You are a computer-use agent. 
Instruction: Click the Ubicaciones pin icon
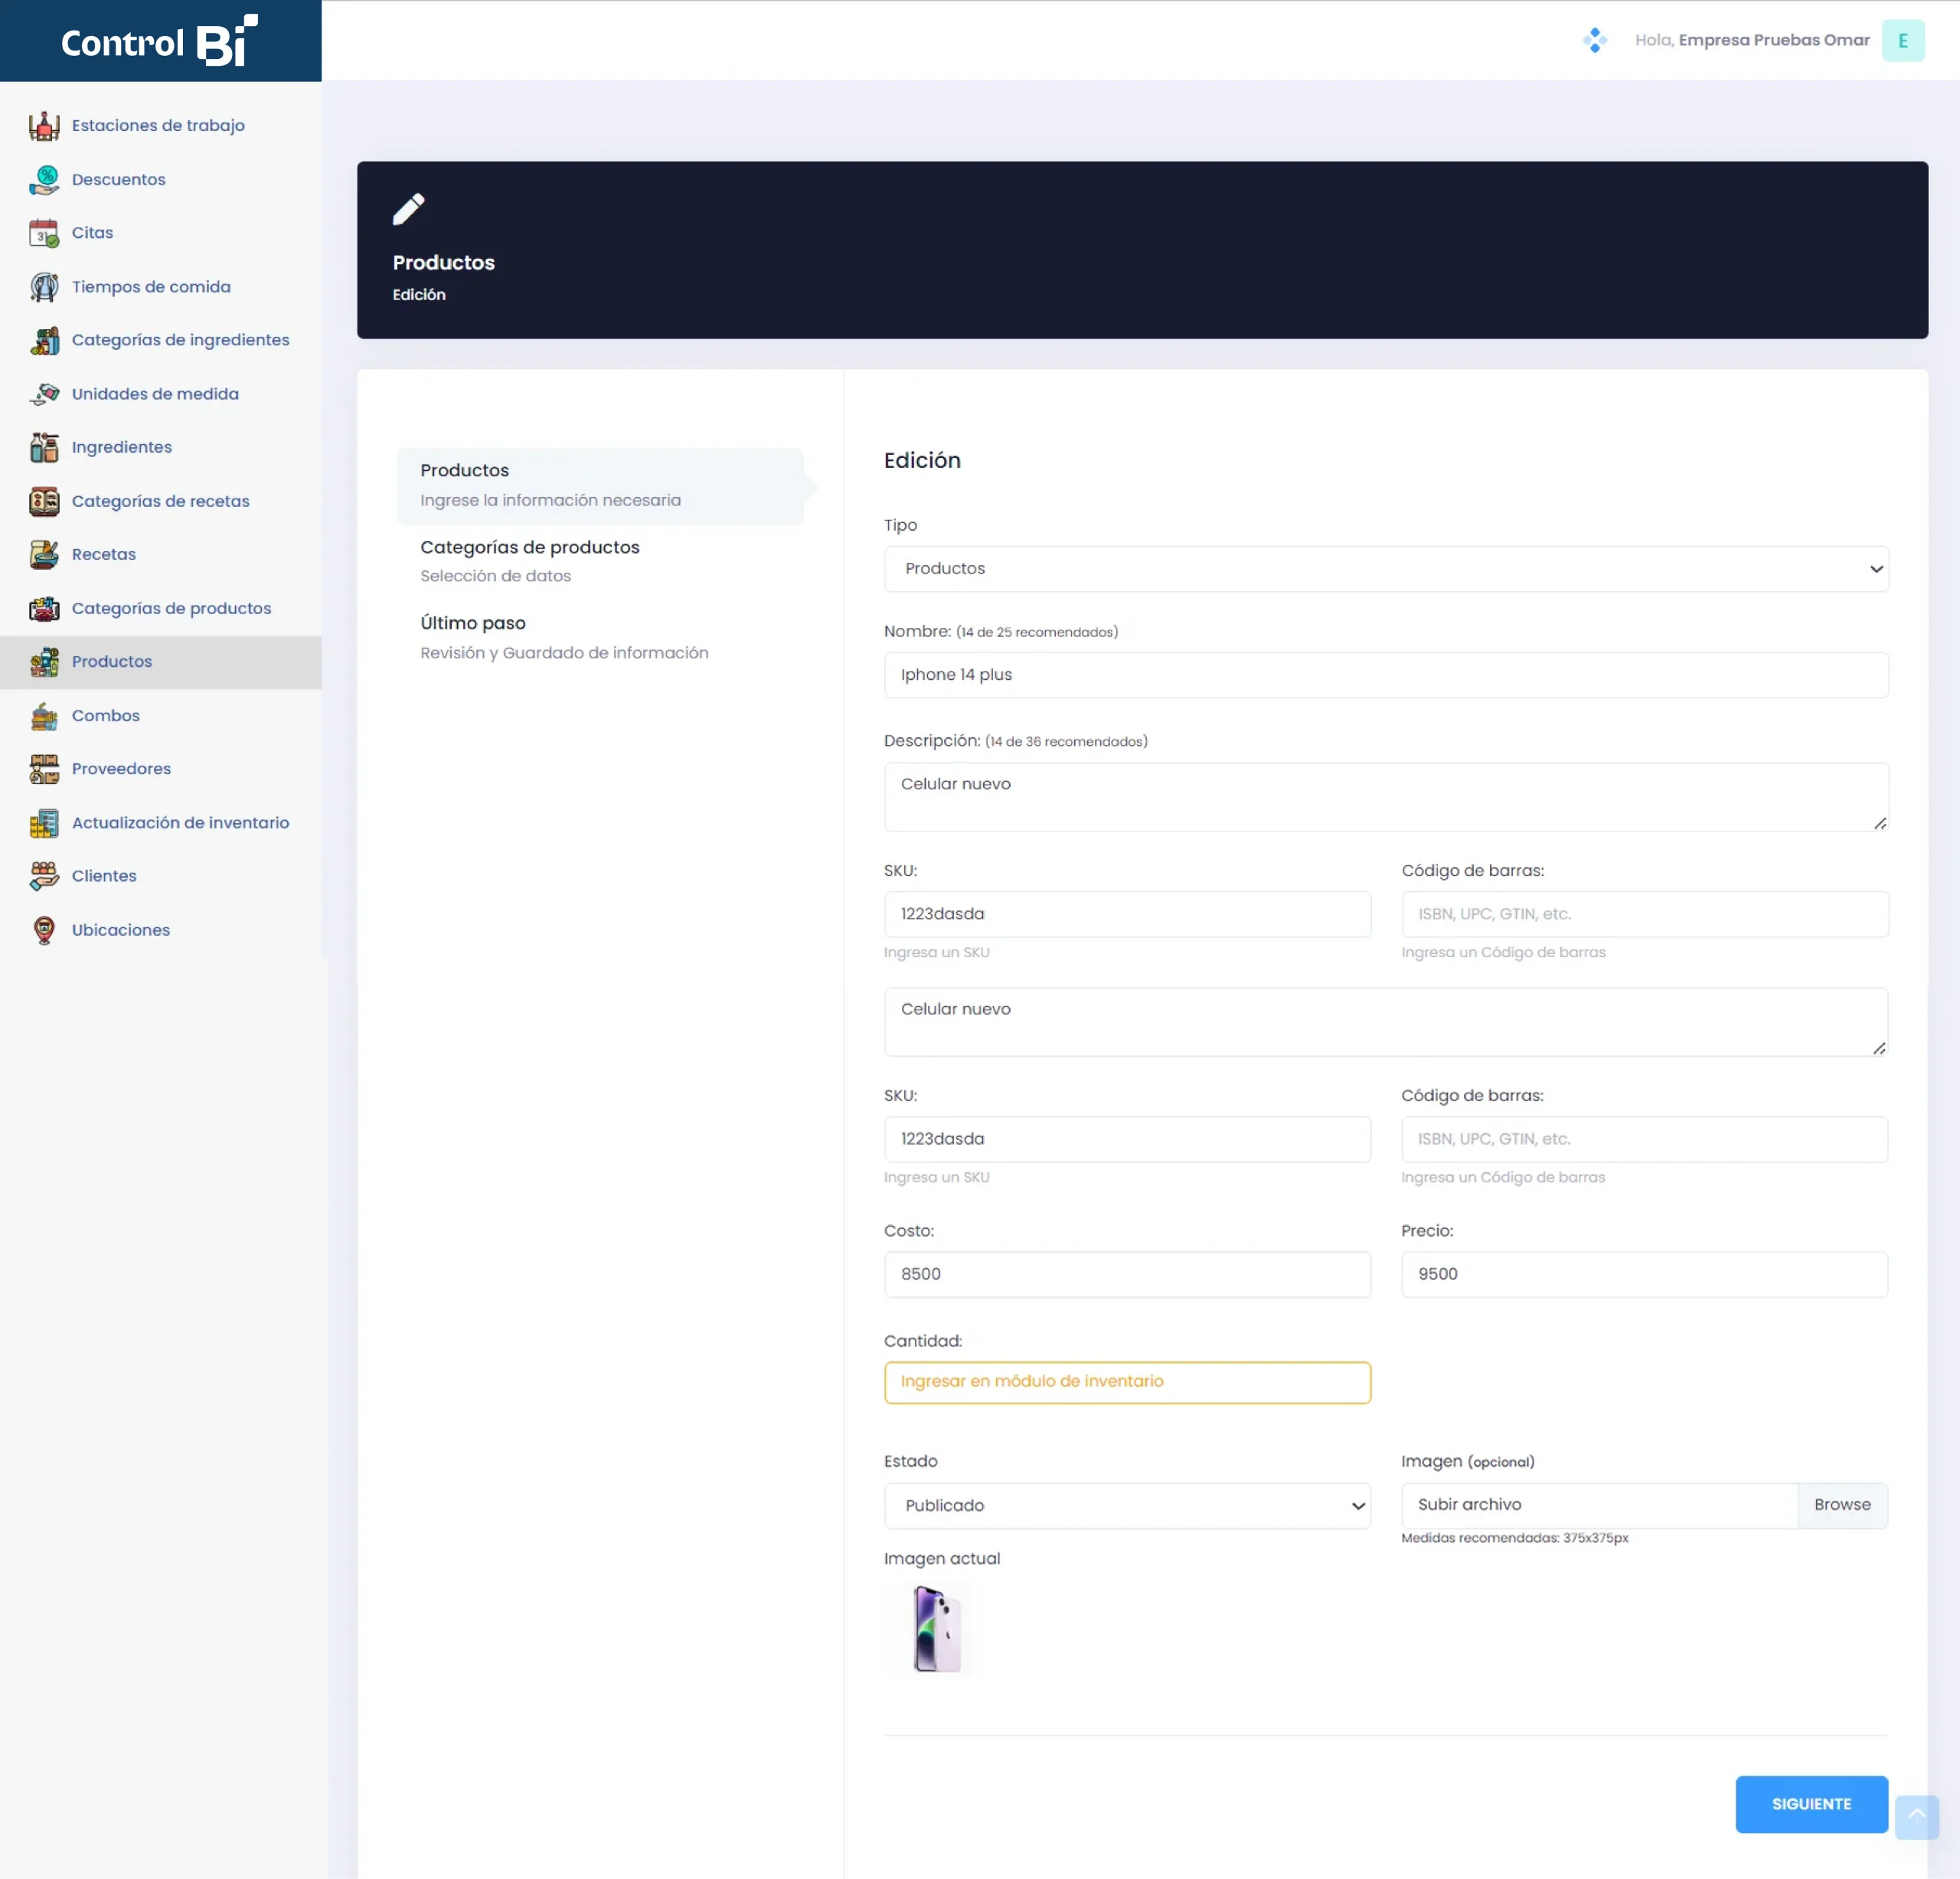pyautogui.click(x=44, y=930)
